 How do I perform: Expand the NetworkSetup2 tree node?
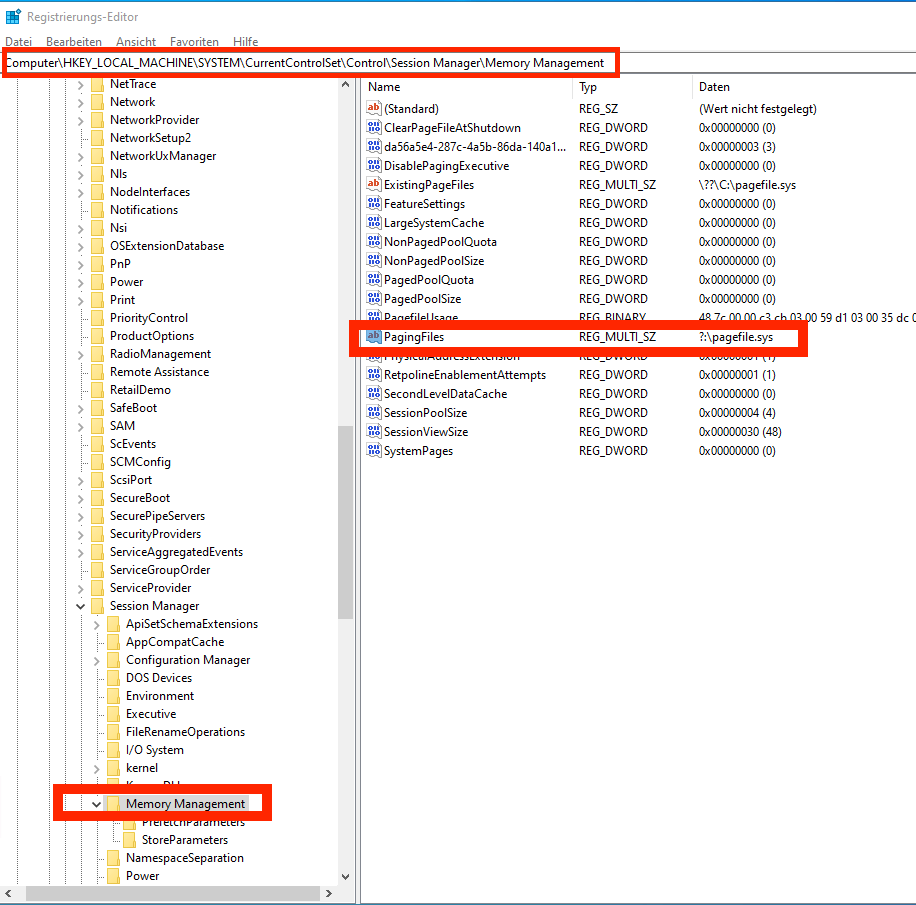80,137
